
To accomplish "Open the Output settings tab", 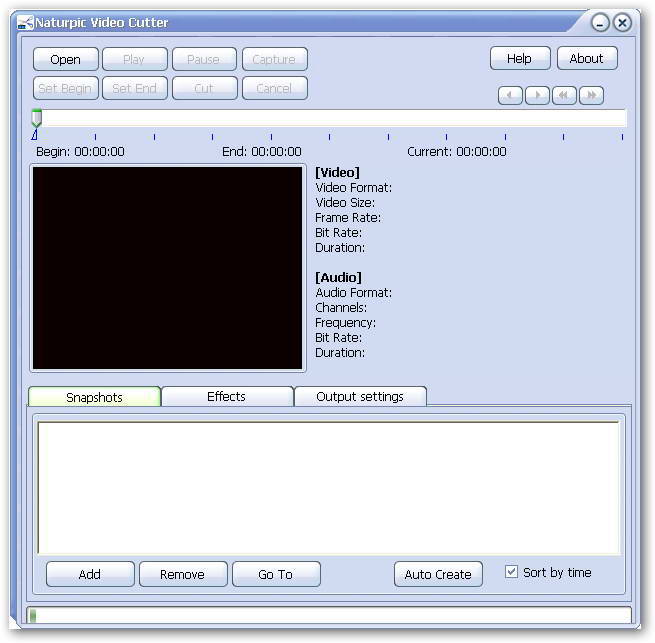I will pos(360,396).
